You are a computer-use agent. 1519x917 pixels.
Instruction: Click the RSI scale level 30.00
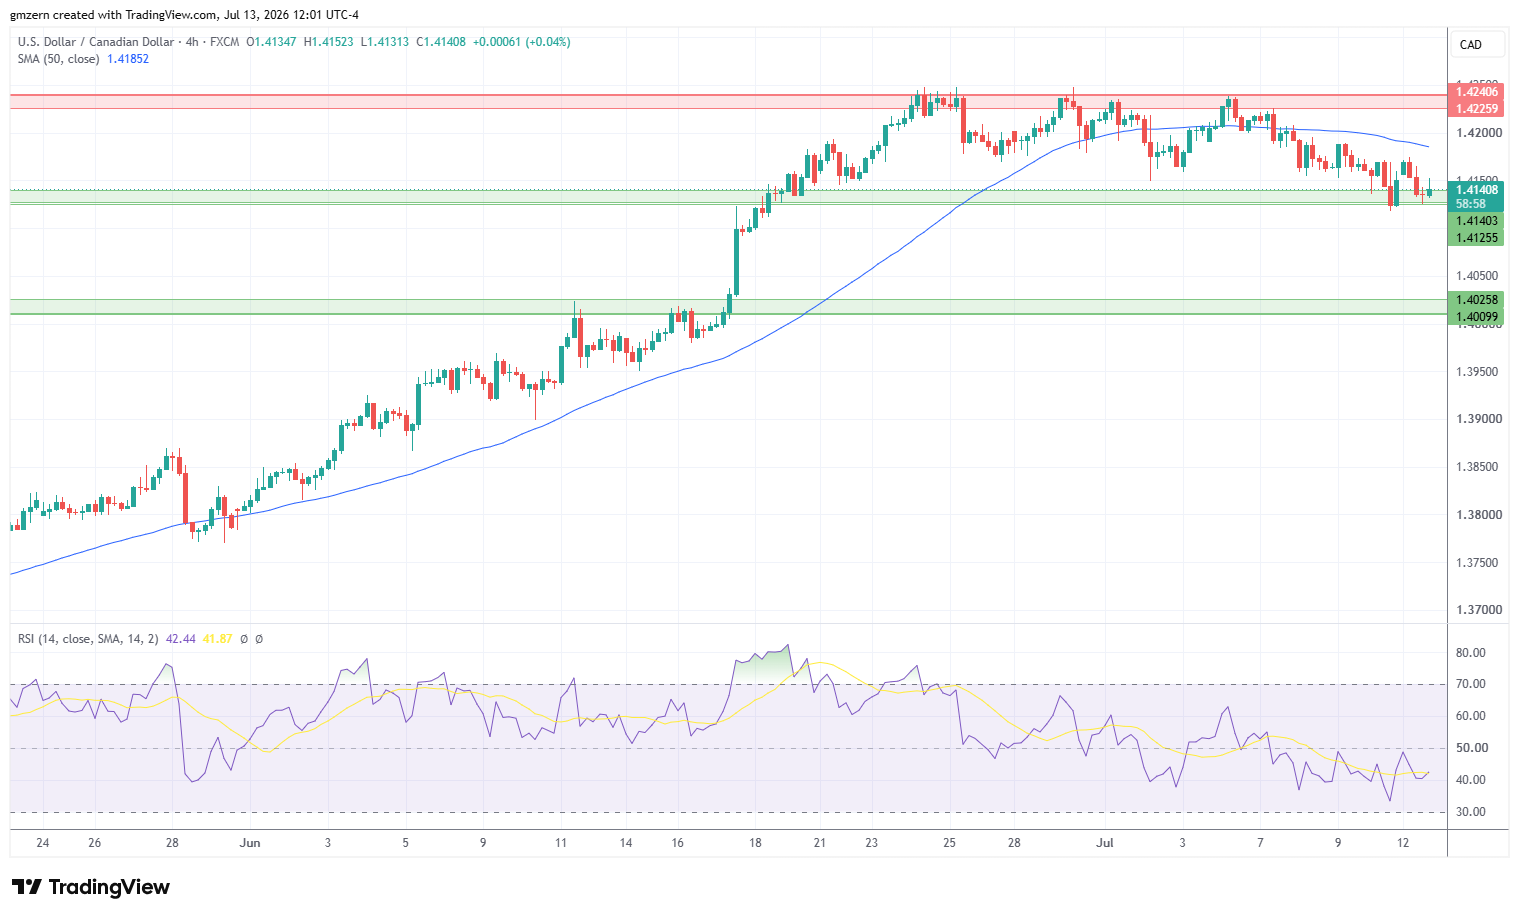pos(1471,812)
